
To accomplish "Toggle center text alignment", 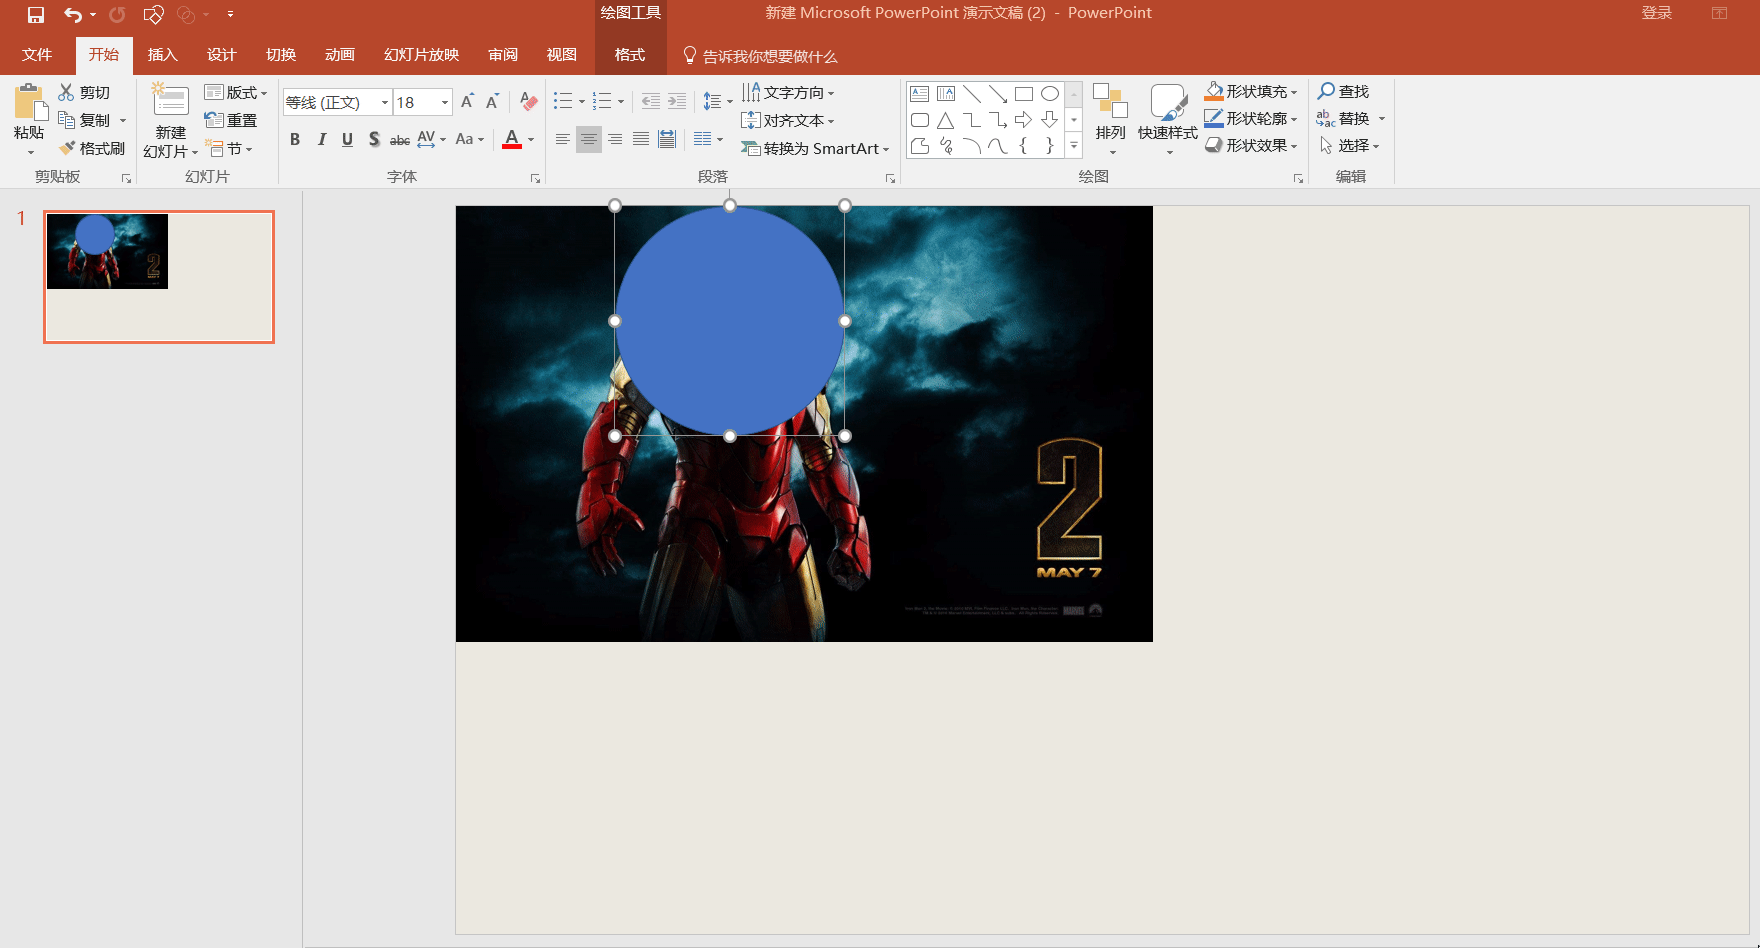I will coord(589,139).
